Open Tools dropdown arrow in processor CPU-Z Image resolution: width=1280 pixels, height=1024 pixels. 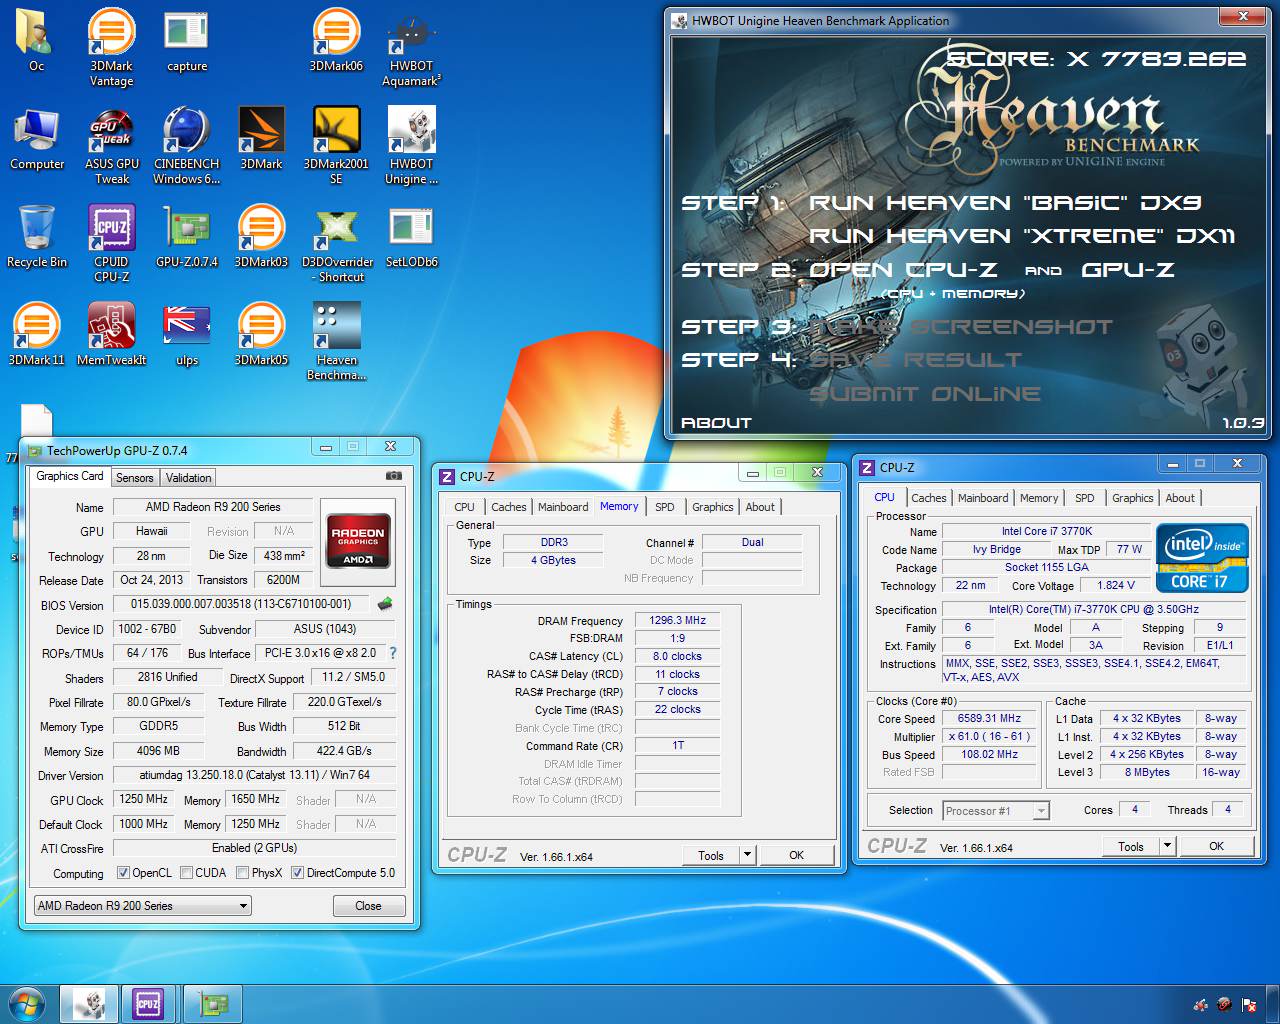tap(1167, 846)
